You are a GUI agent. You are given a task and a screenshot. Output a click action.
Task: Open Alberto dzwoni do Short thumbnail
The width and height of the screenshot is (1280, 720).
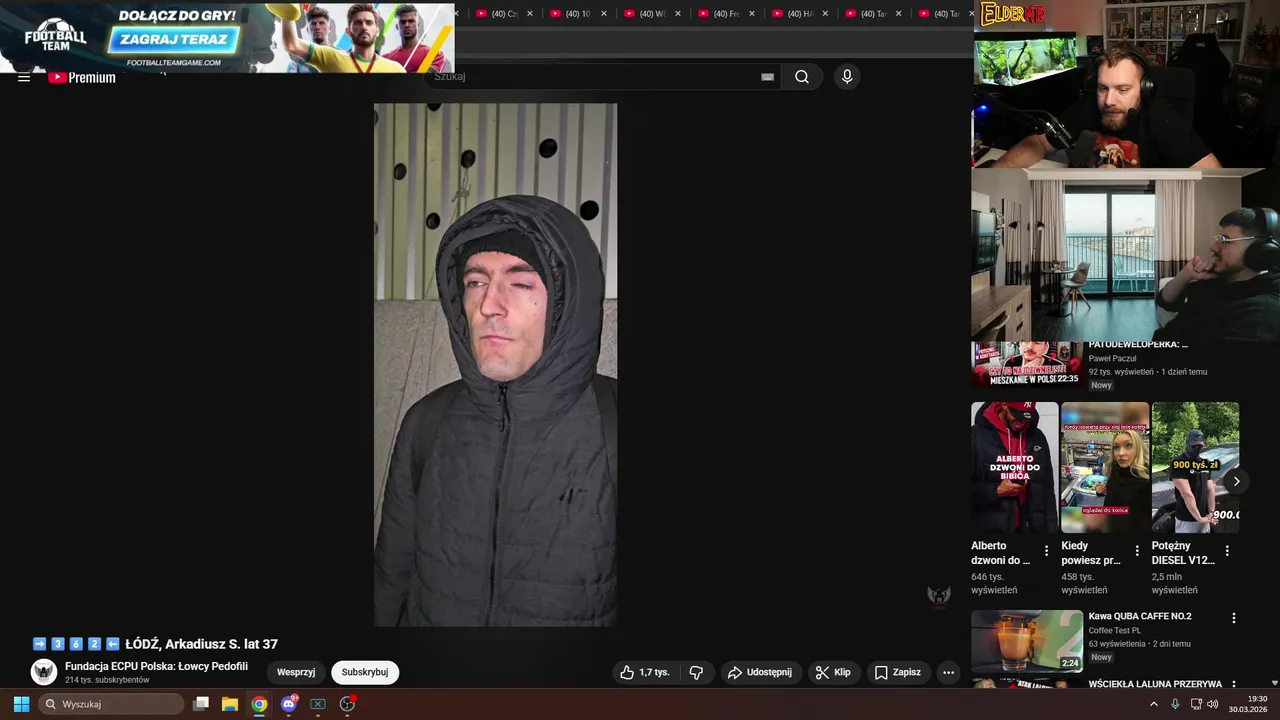point(1014,467)
